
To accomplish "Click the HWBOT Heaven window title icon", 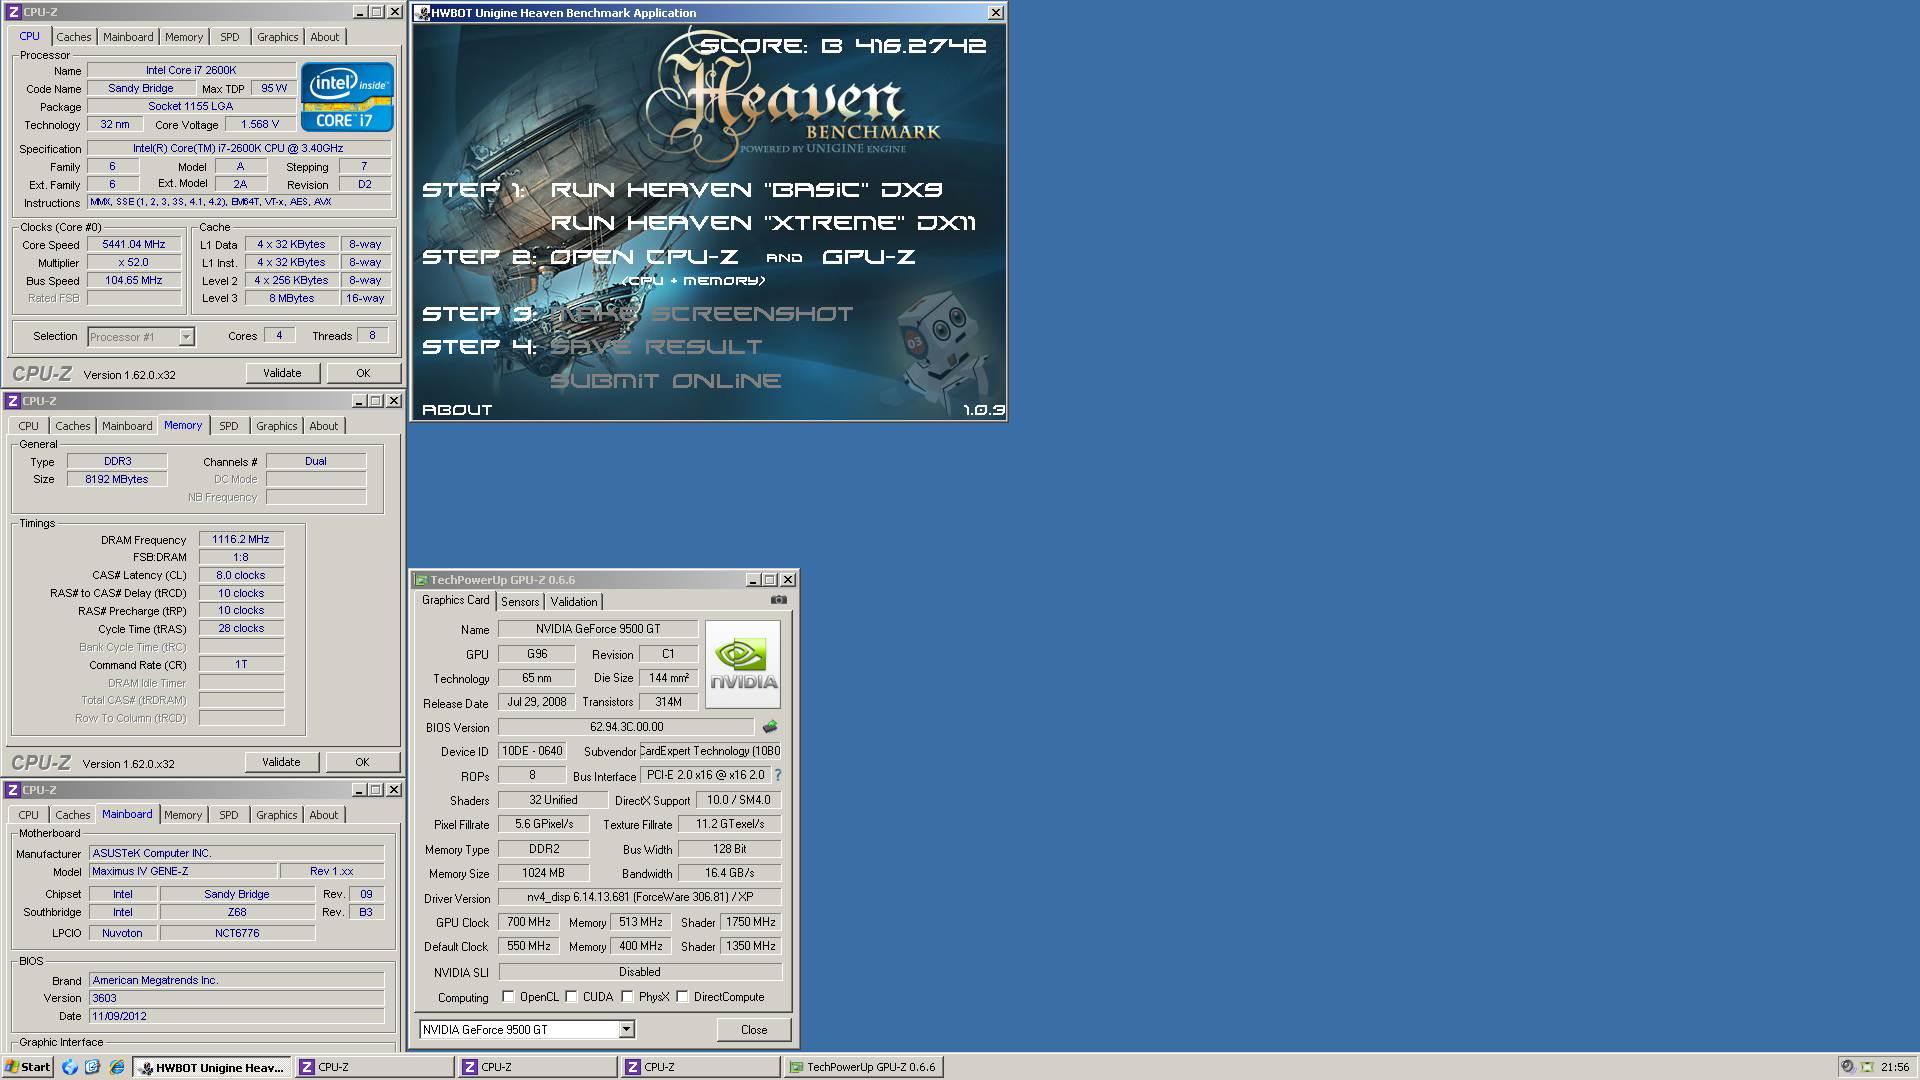I will (423, 13).
